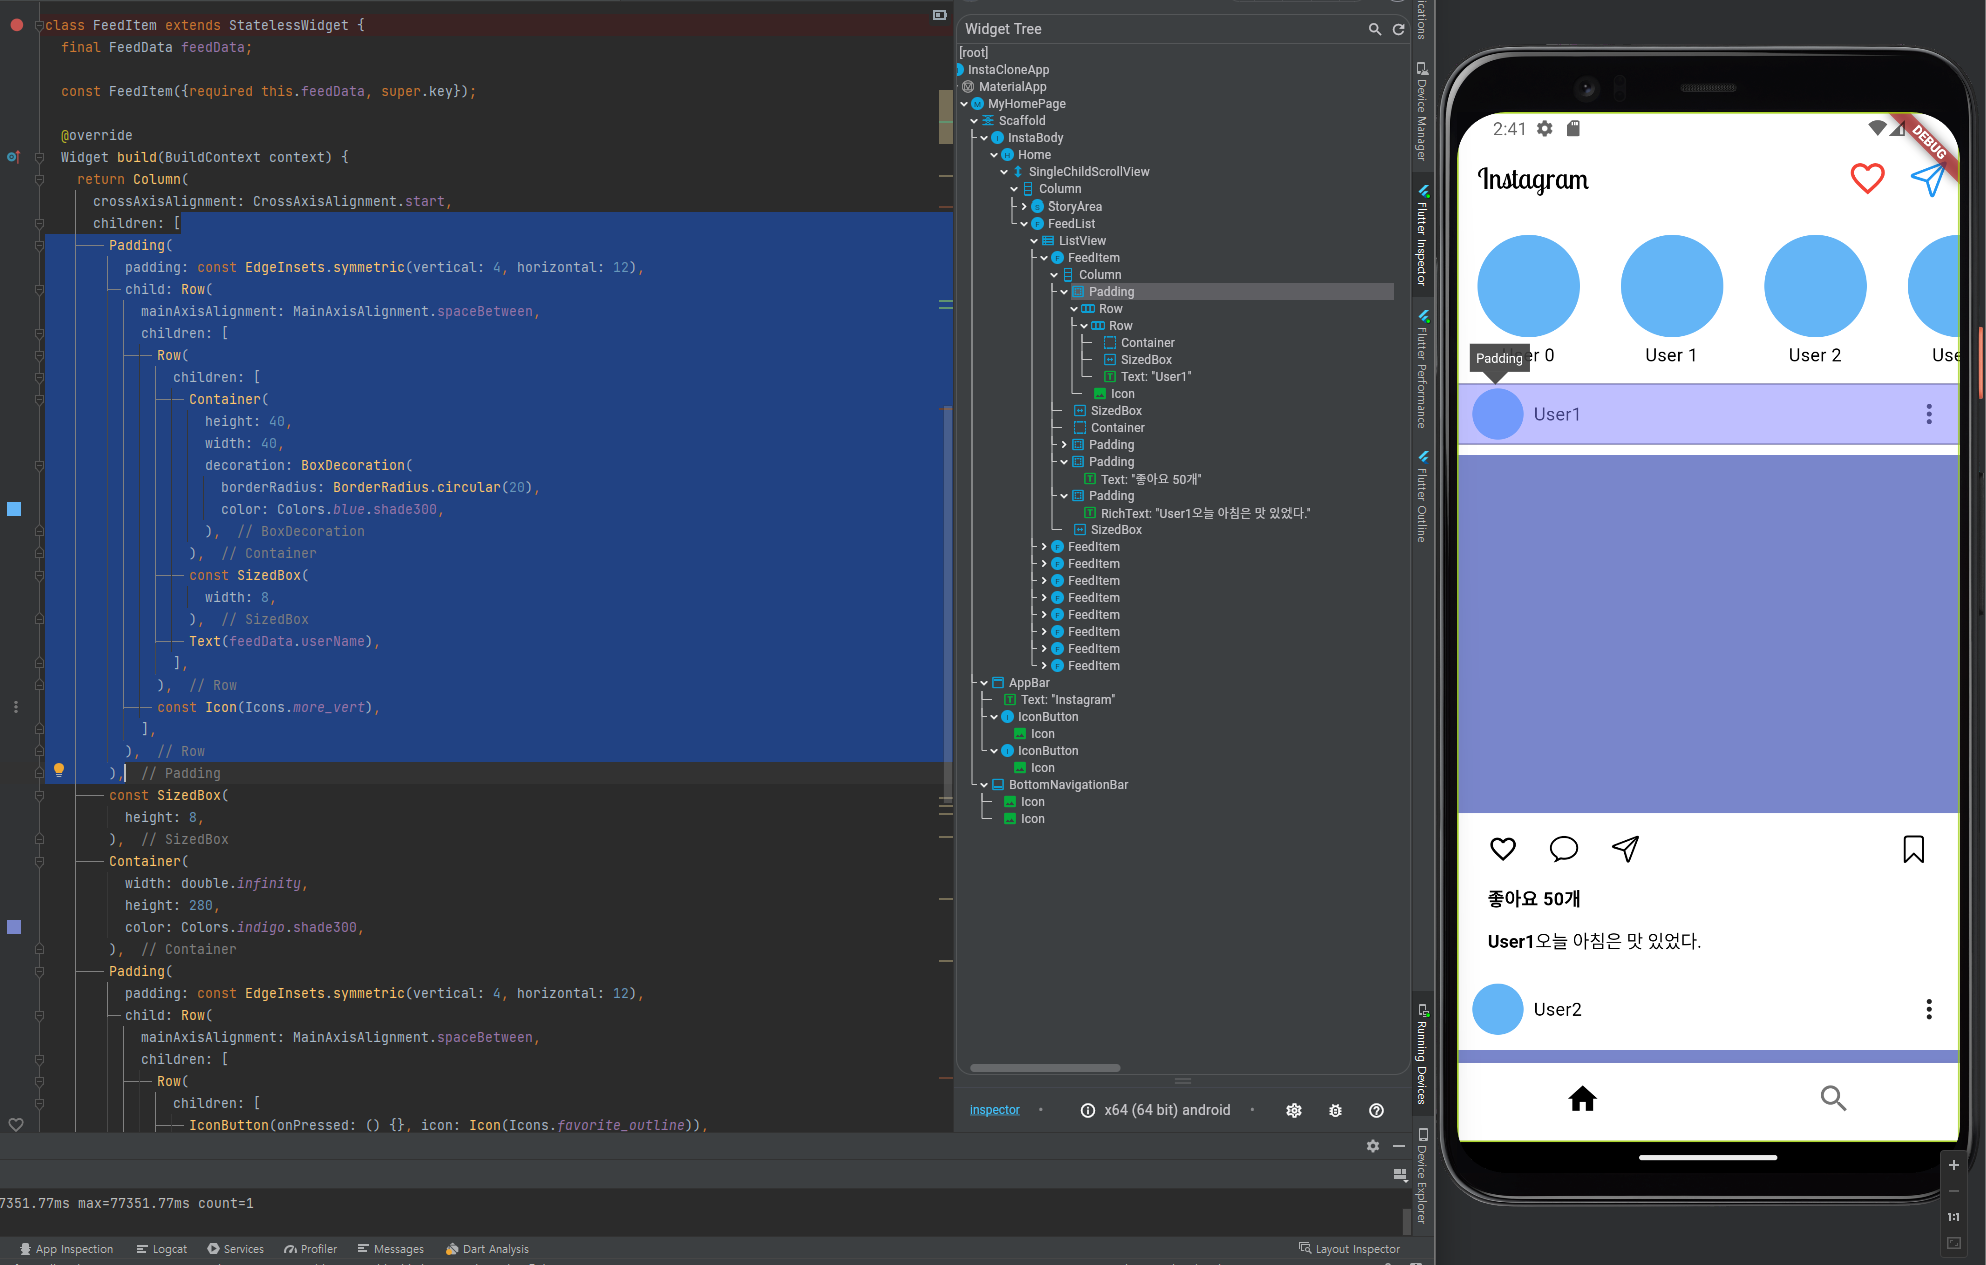The height and width of the screenshot is (1265, 1986).
Task: Click the indigo color swatch in gutter
Action: tap(14, 927)
